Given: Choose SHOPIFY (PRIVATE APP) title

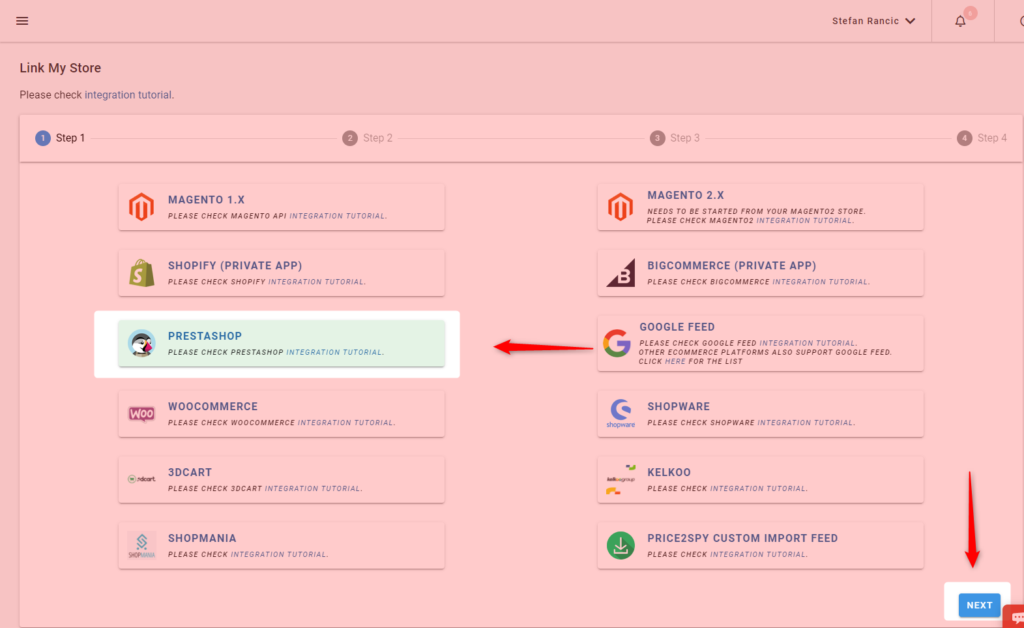Looking at the screenshot, I should (235, 266).
